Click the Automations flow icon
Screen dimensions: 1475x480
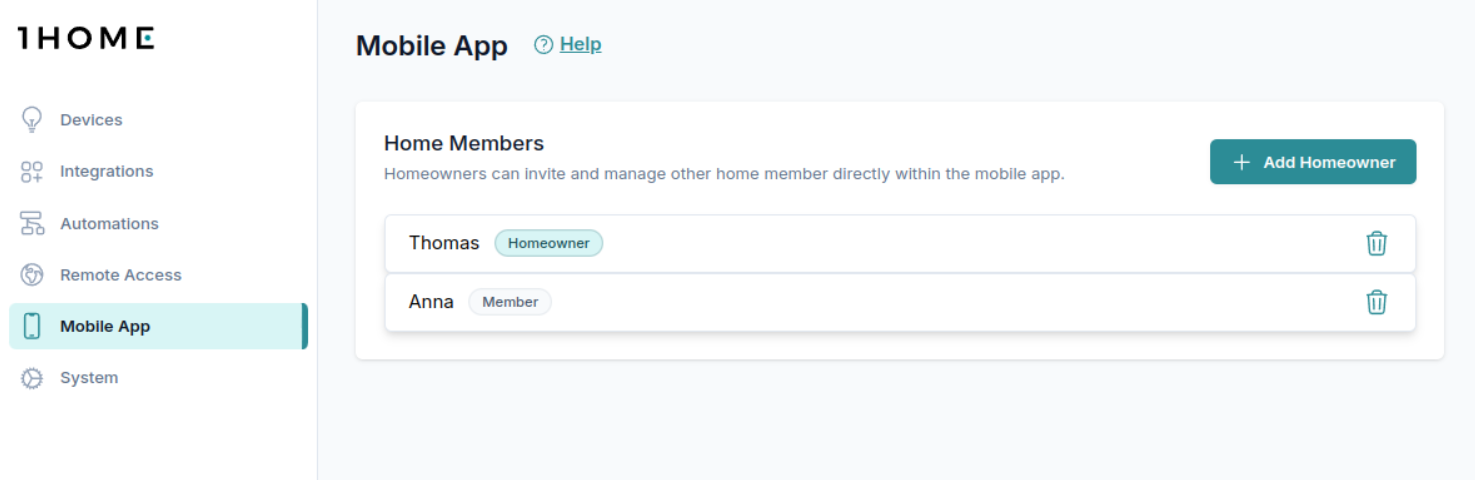[x=32, y=224]
